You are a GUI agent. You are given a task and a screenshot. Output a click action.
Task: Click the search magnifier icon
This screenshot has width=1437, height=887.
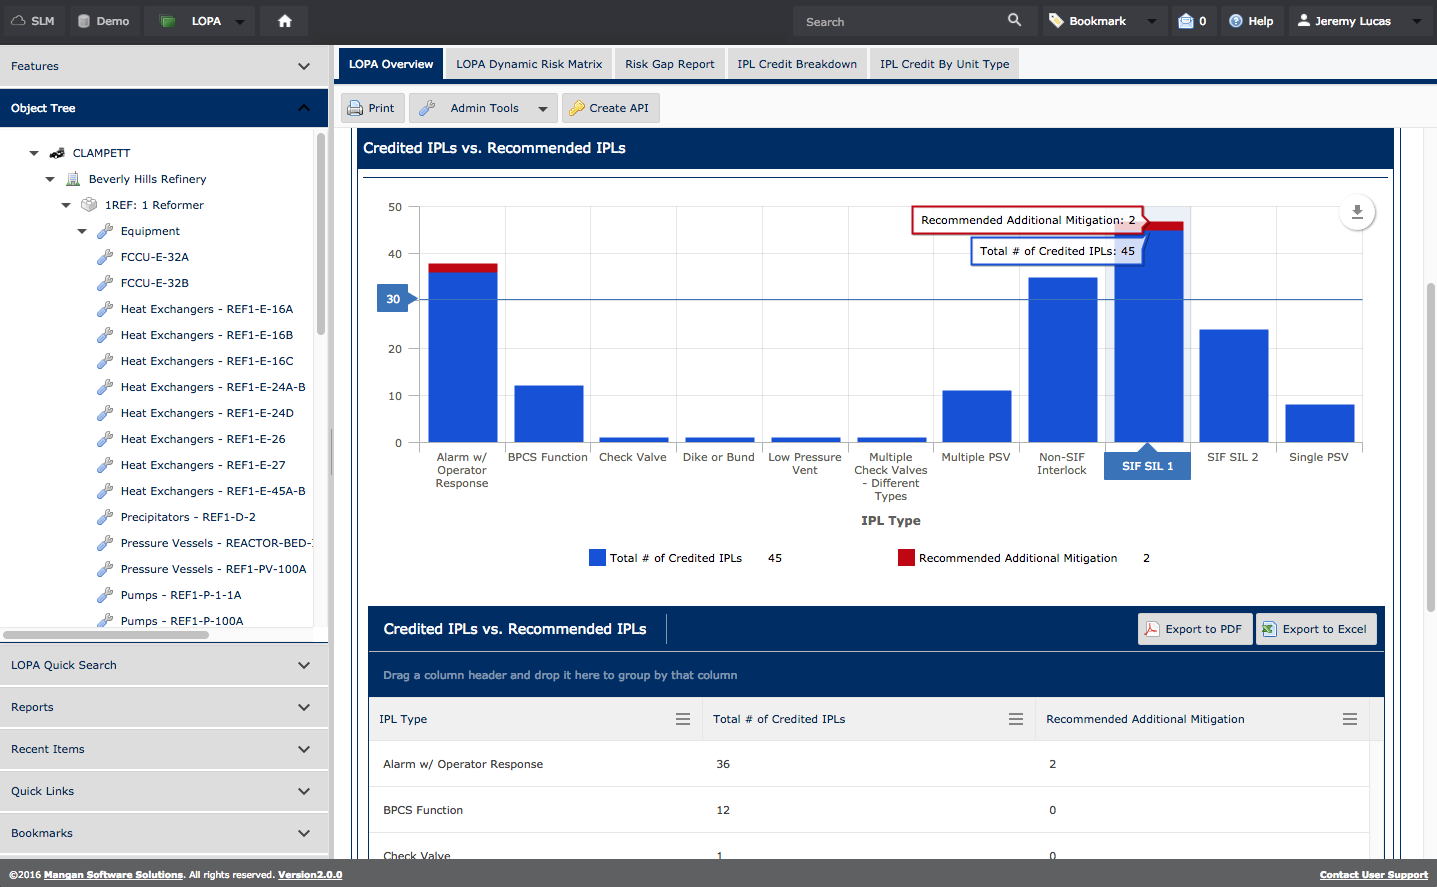(1014, 21)
